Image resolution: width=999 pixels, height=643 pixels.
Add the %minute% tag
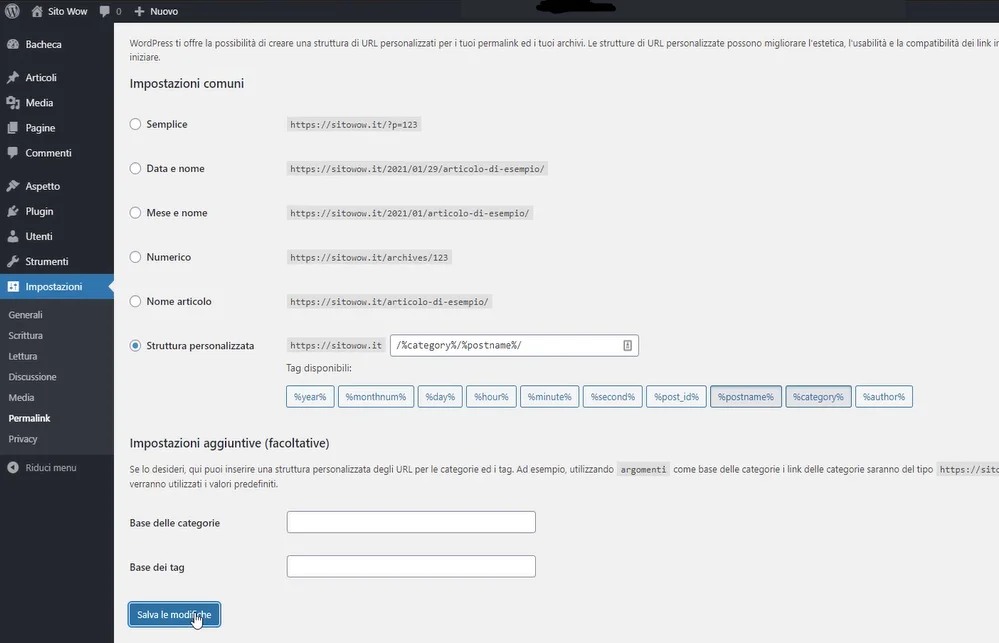coord(550,396)
